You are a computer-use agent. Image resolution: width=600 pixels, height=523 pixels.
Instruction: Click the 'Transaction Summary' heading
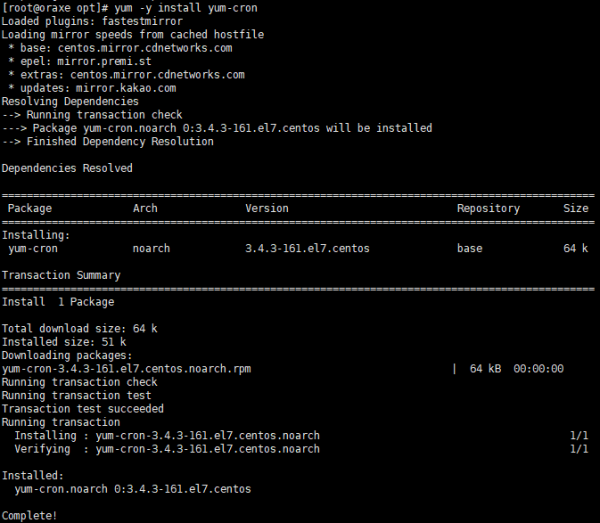61,275
